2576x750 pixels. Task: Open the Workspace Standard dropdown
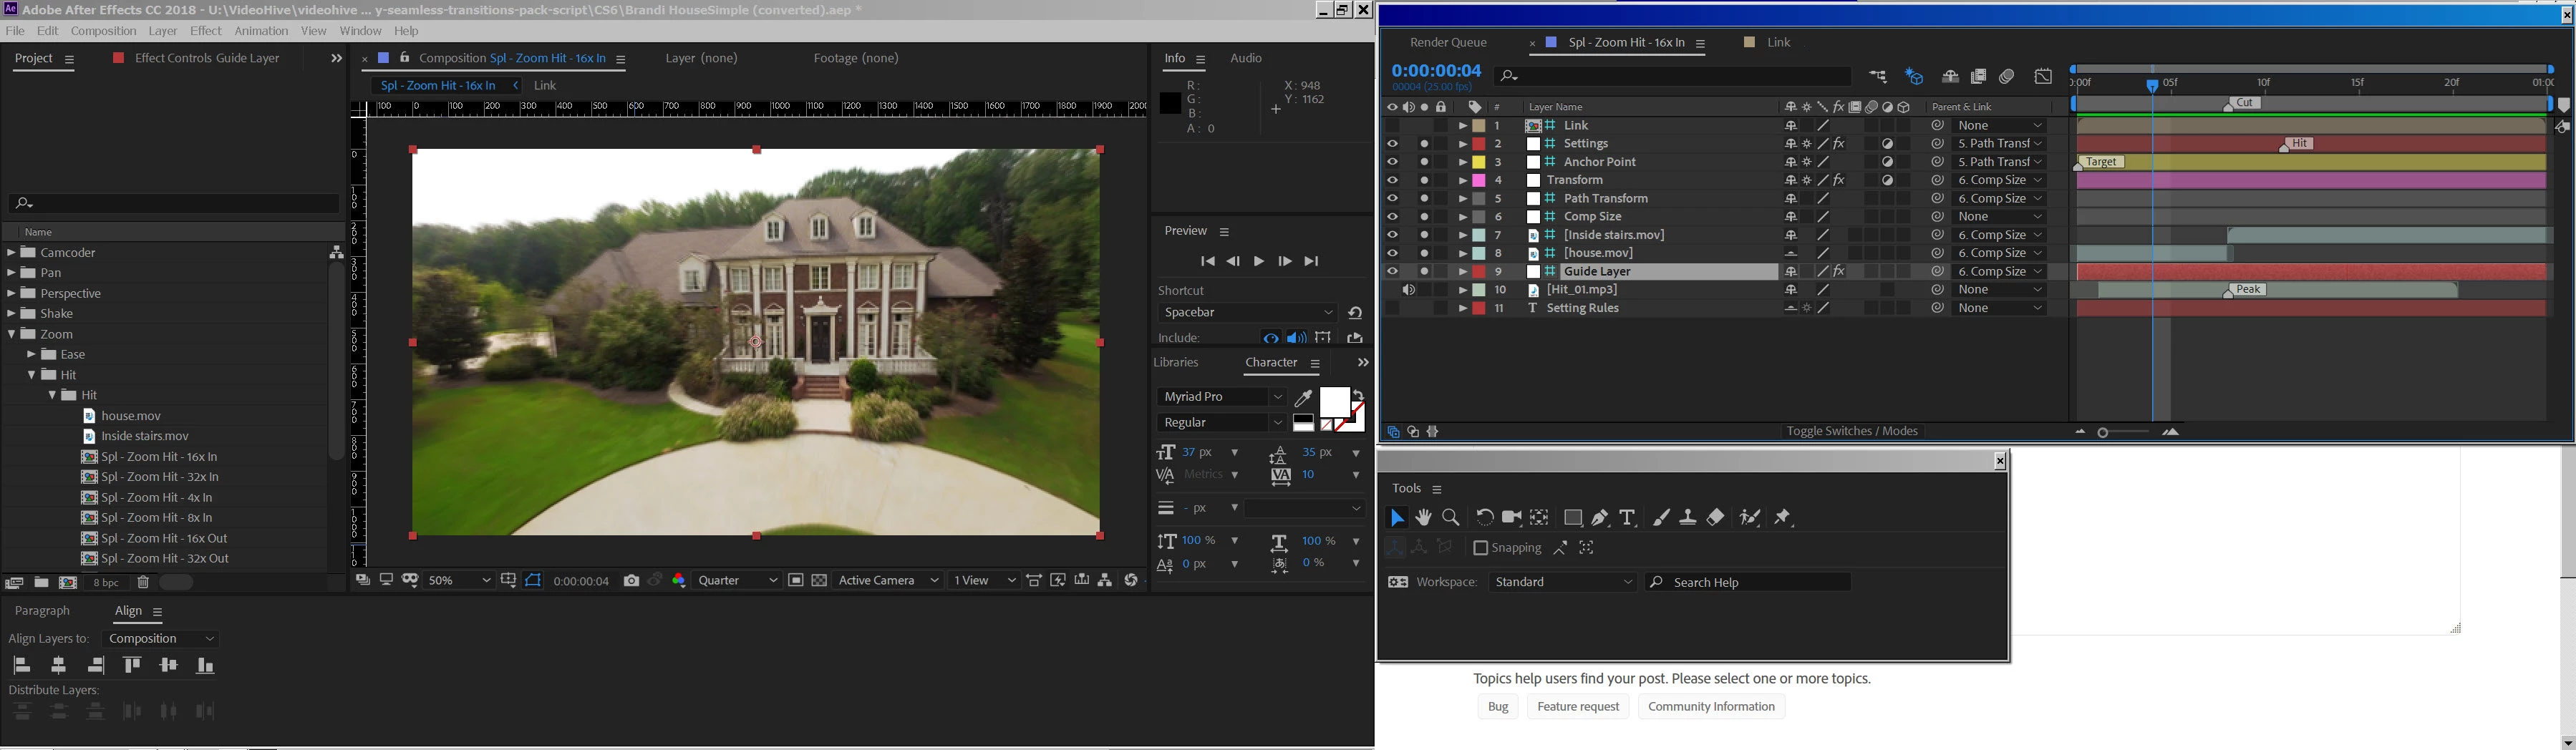click(x=1563, y=582)
